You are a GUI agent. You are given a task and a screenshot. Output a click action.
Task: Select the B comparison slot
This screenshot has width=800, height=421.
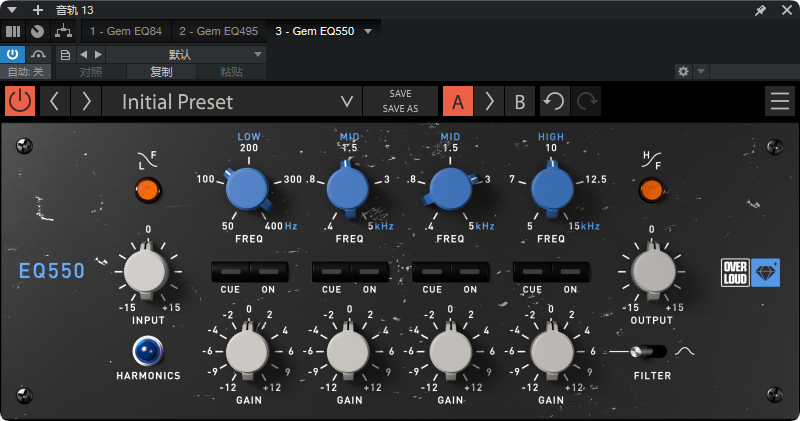[519, 101]
